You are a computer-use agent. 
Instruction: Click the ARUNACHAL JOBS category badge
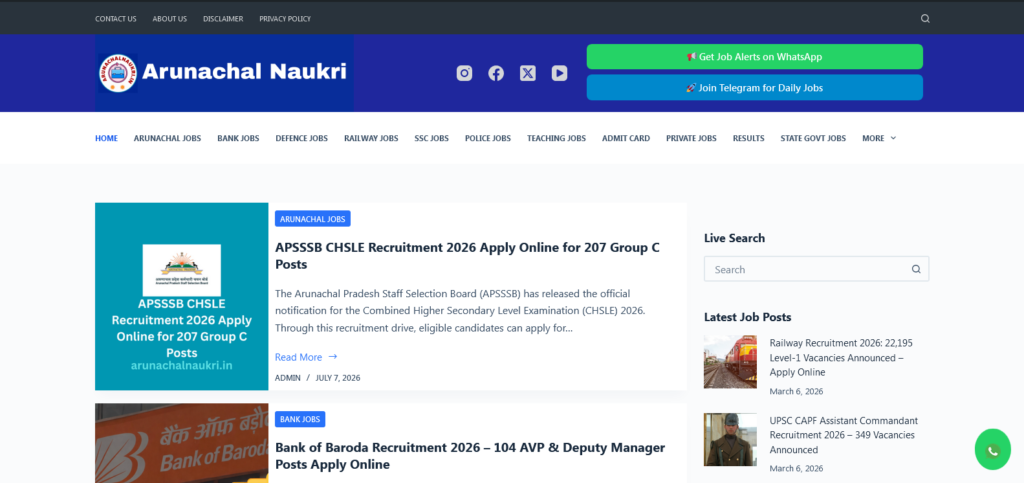point(313,219)
